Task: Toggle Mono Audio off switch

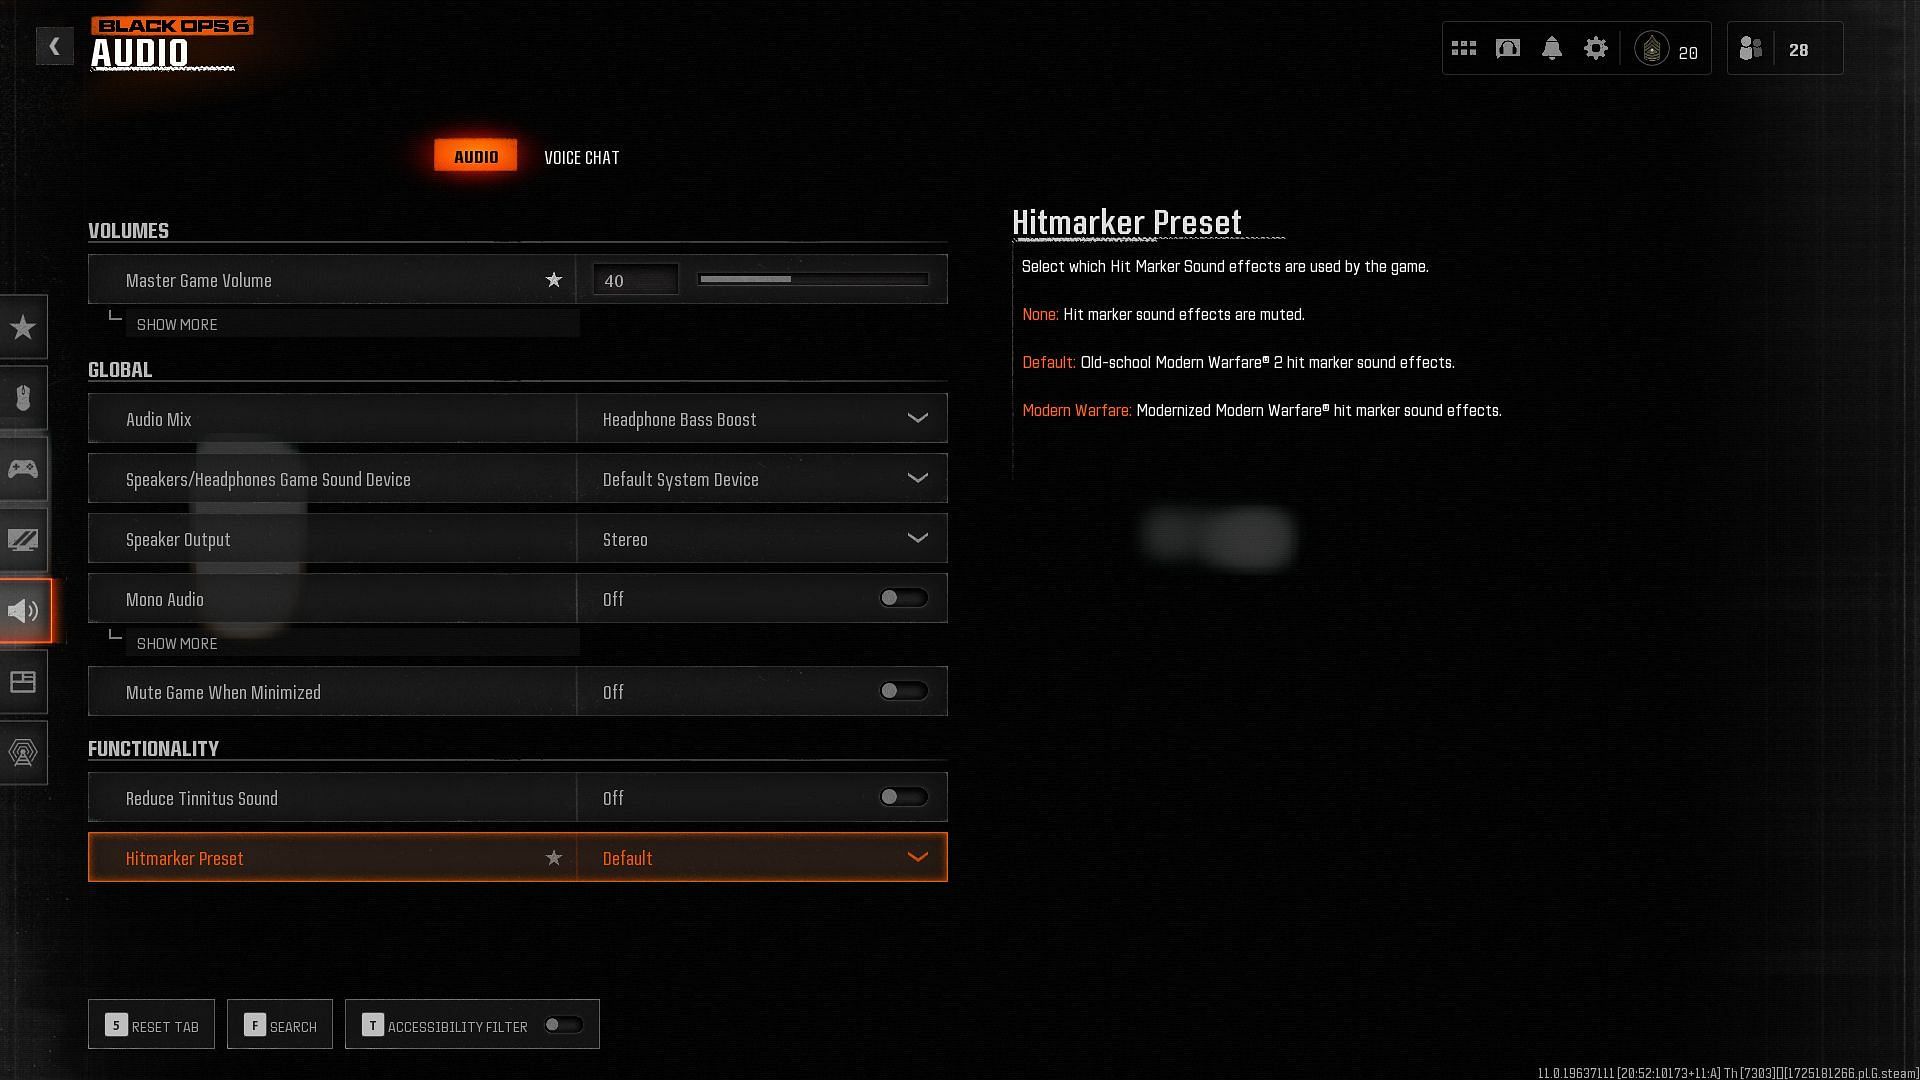Action: coord(903,597)
